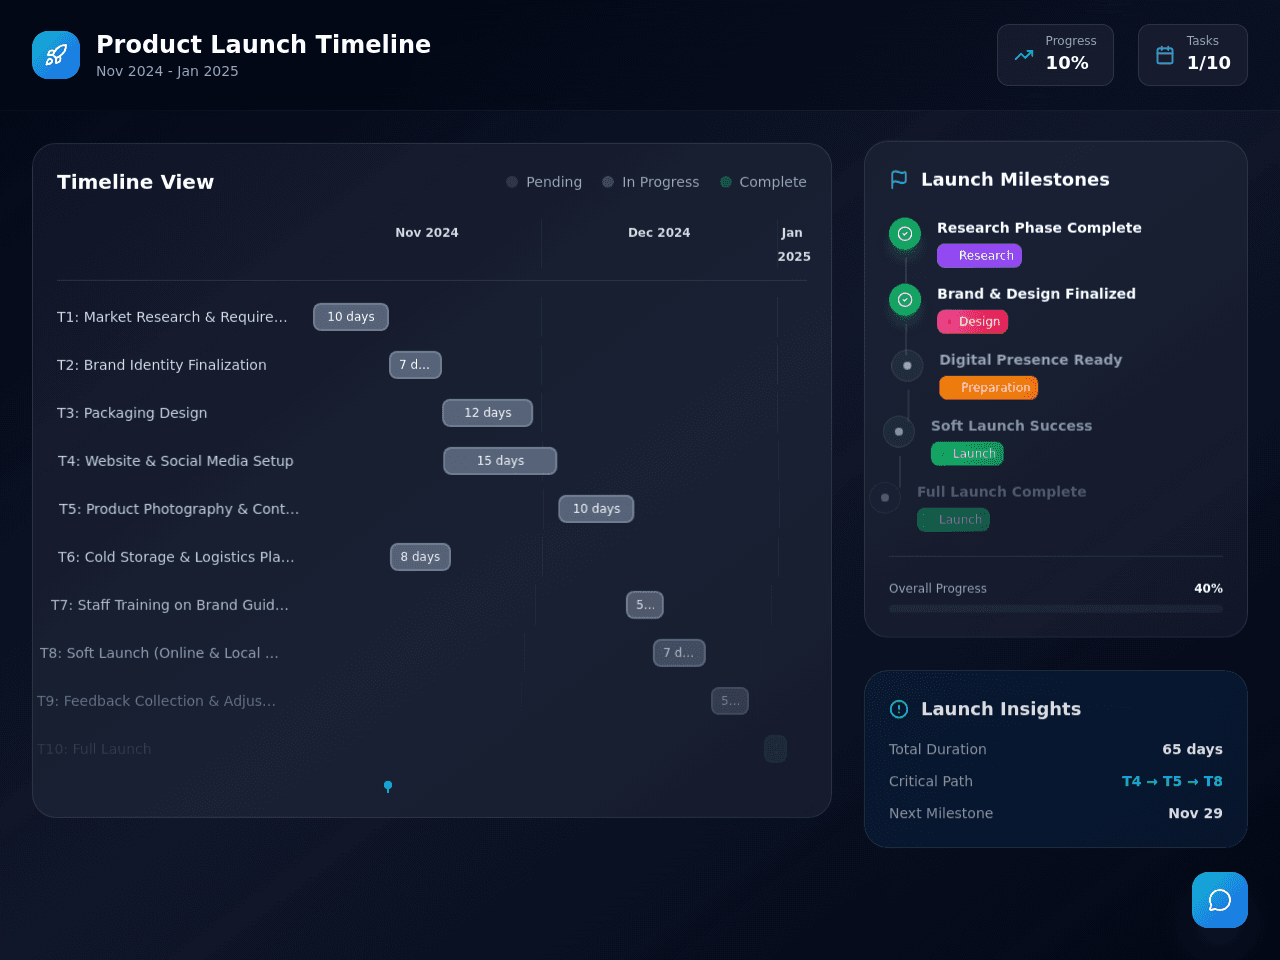Click the Progress trend arrow icon

point(1024,55)
